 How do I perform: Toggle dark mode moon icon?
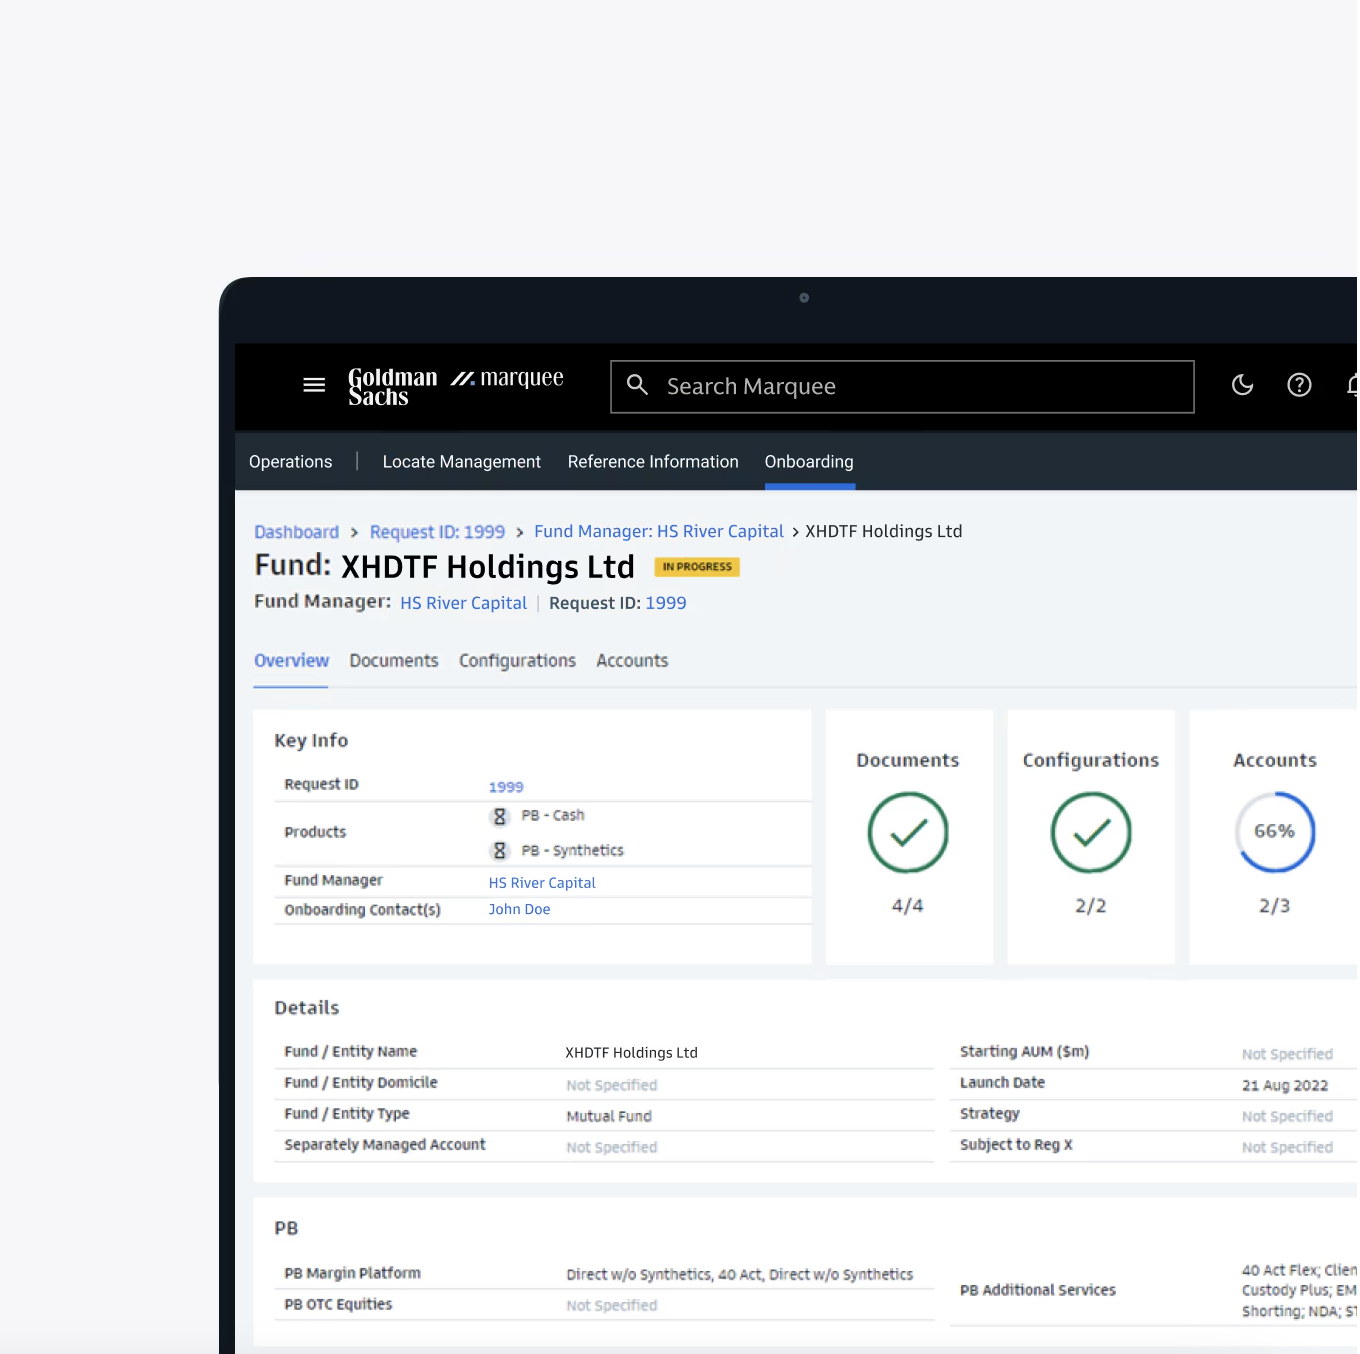(x=1242, y=385)
